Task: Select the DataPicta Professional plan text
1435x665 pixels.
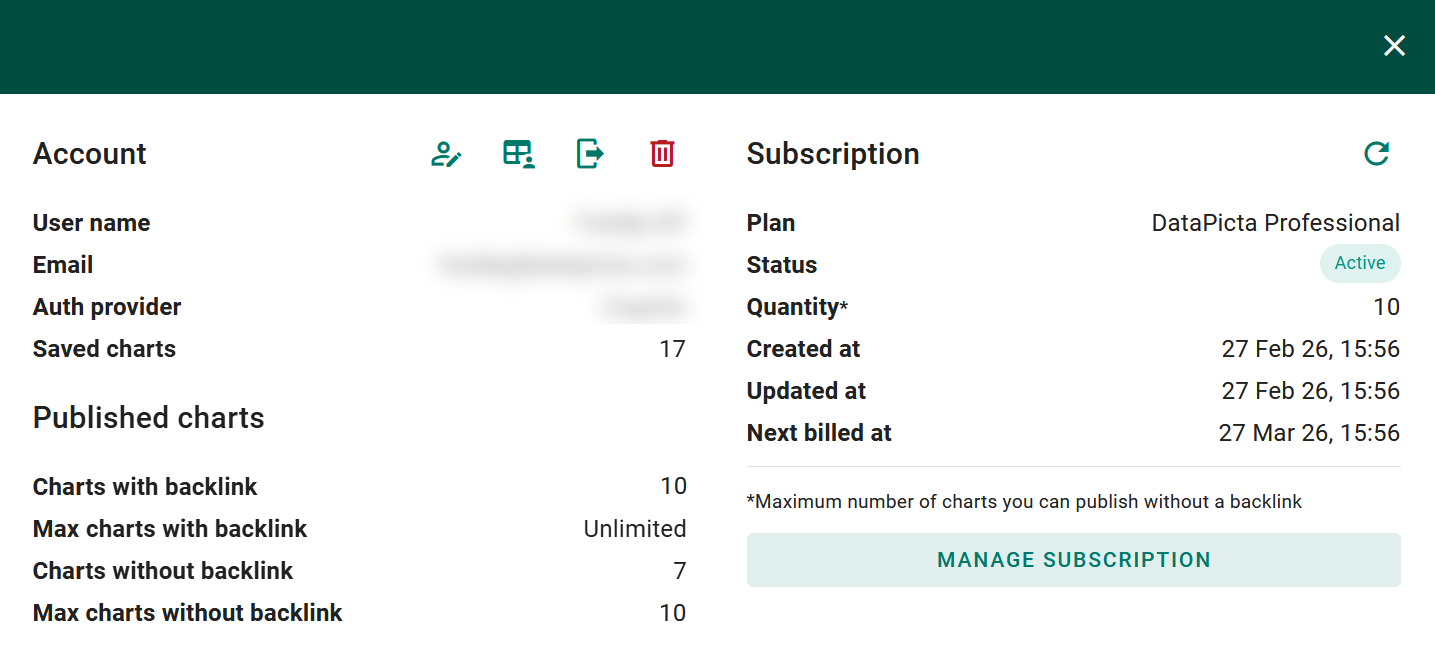Action: (x=1275, y=222)
